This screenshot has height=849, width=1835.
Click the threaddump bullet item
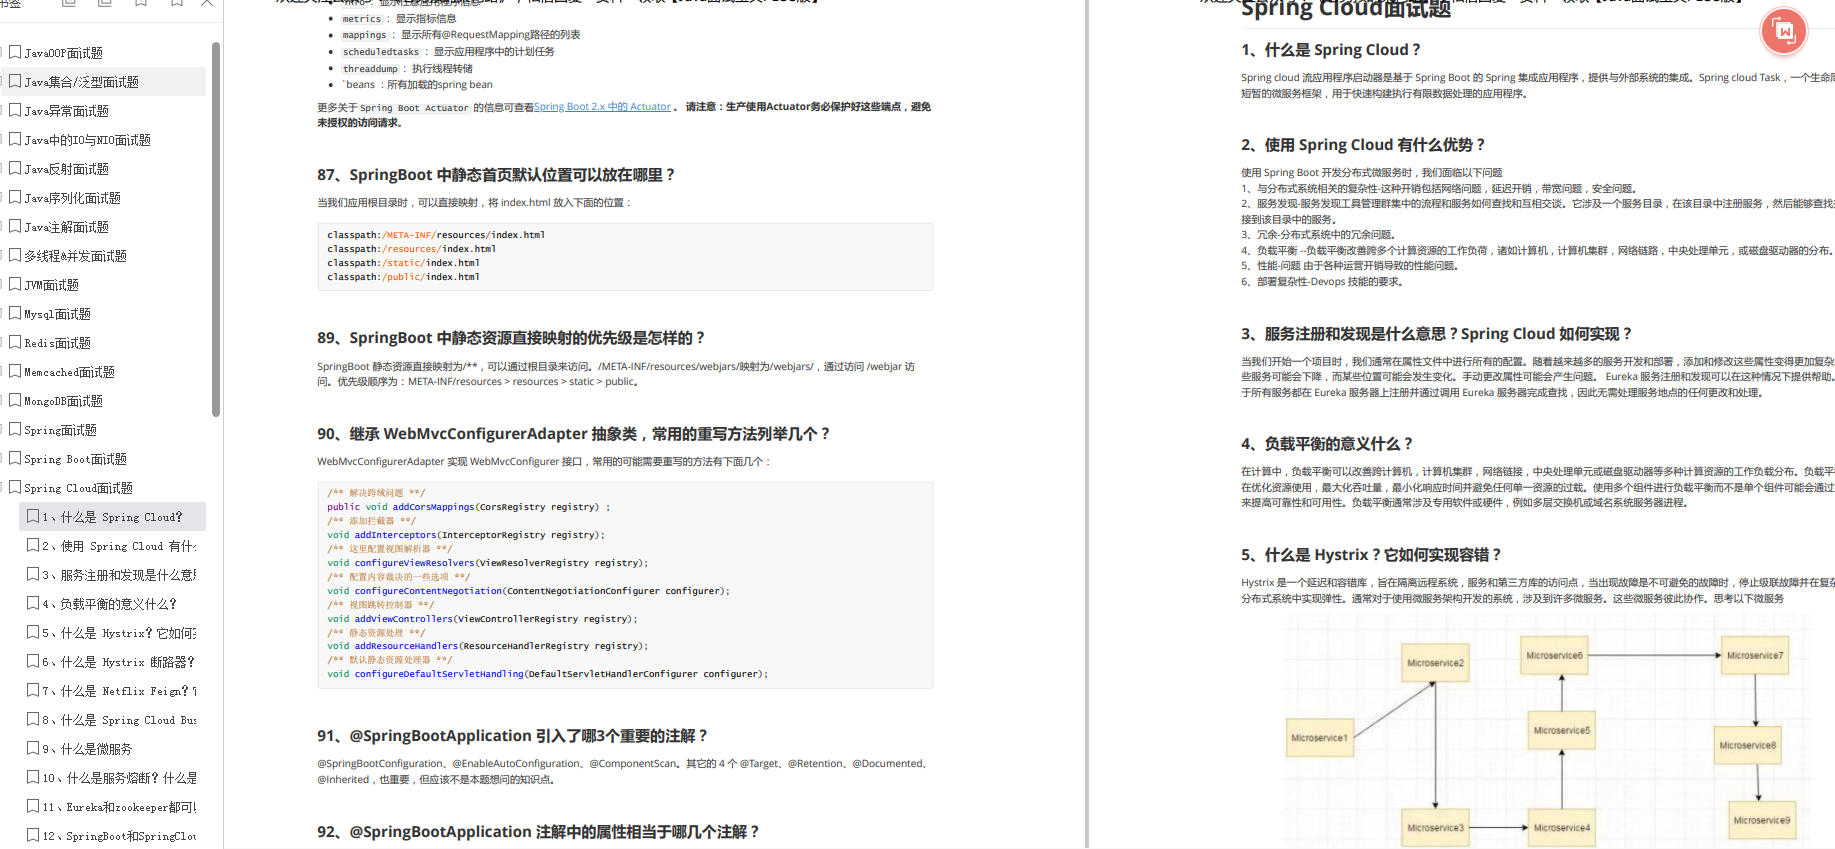(407, 69)
